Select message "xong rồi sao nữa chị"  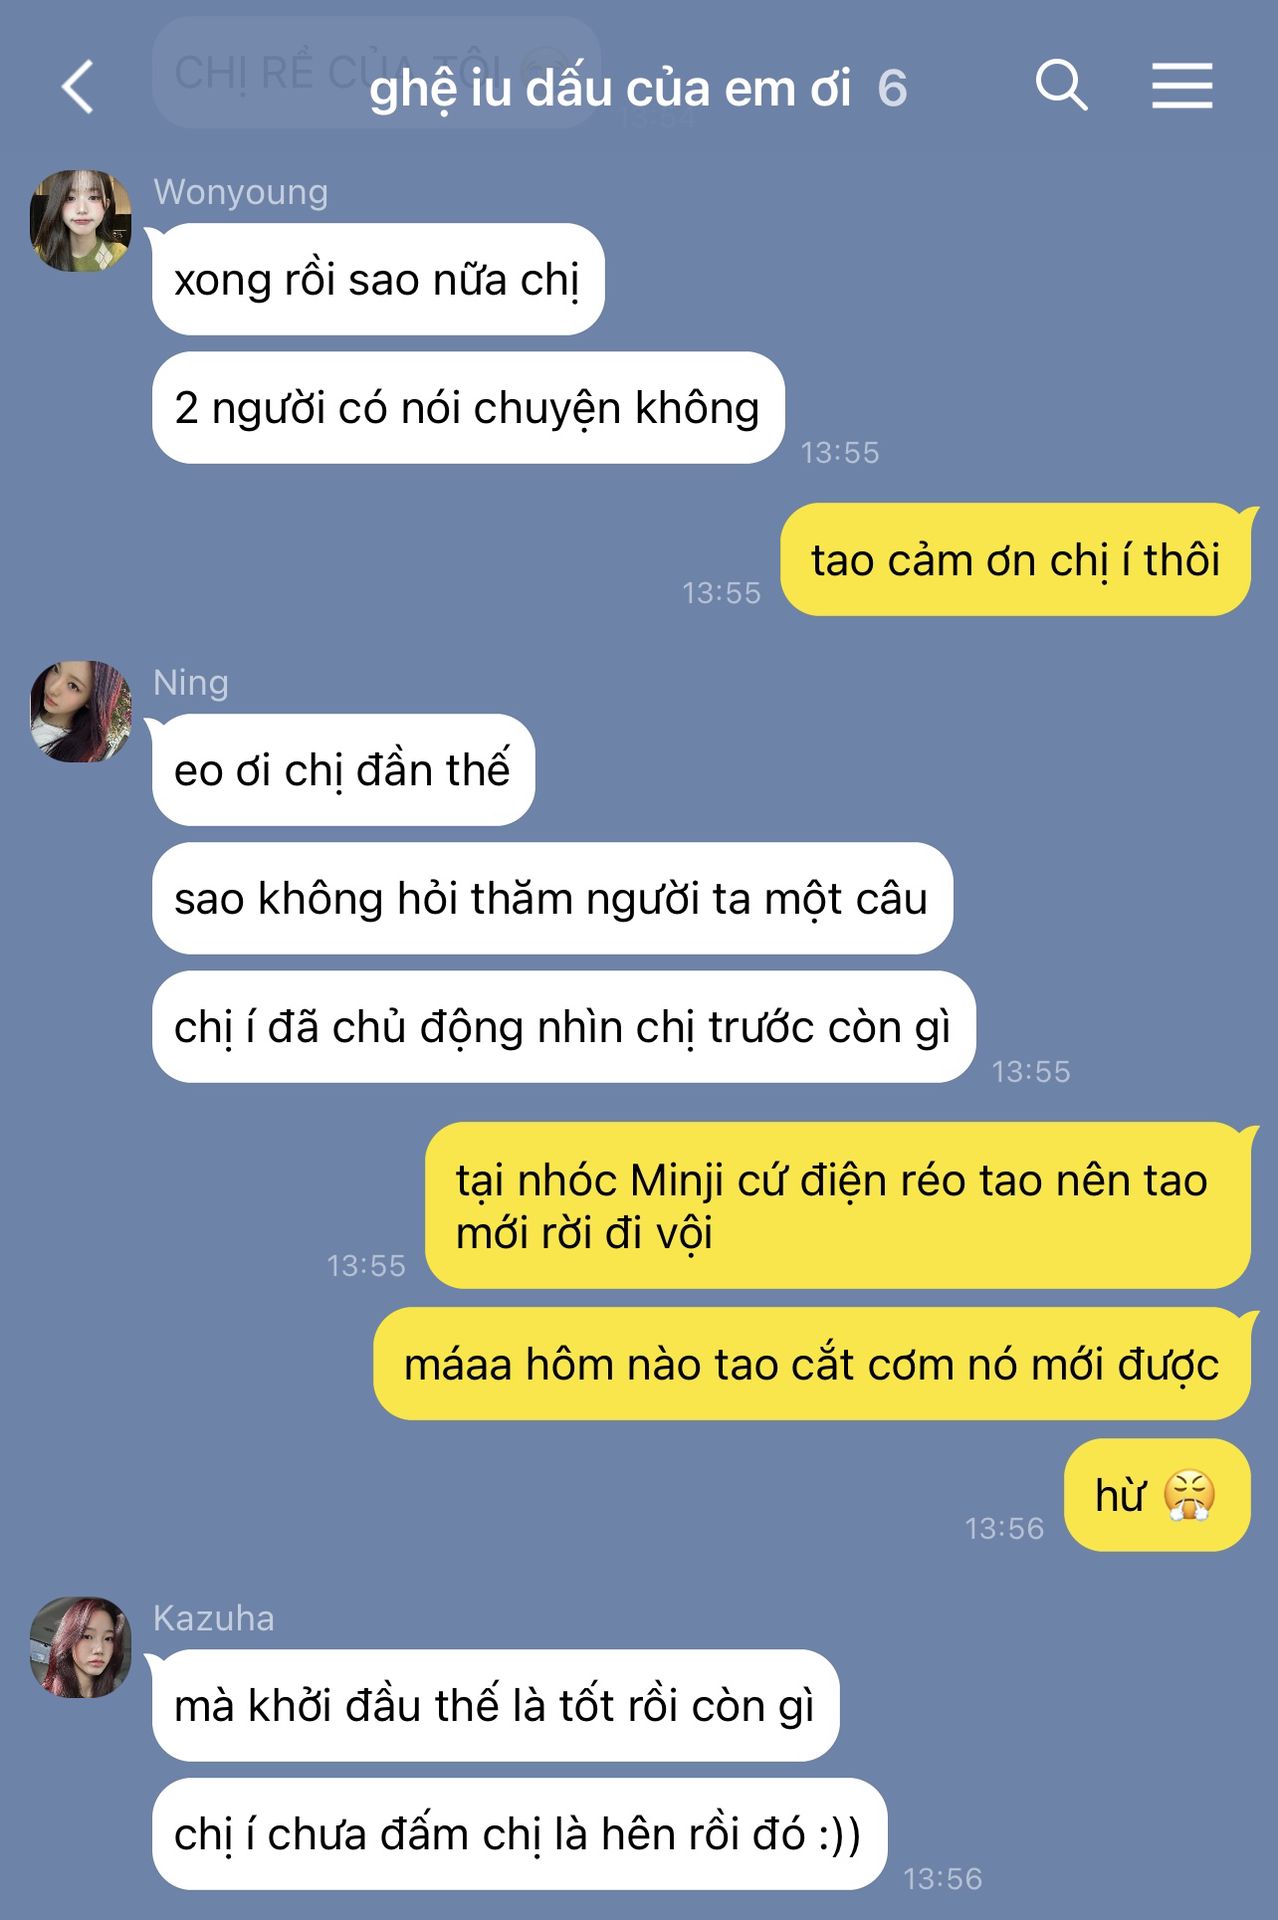[378, 279]
